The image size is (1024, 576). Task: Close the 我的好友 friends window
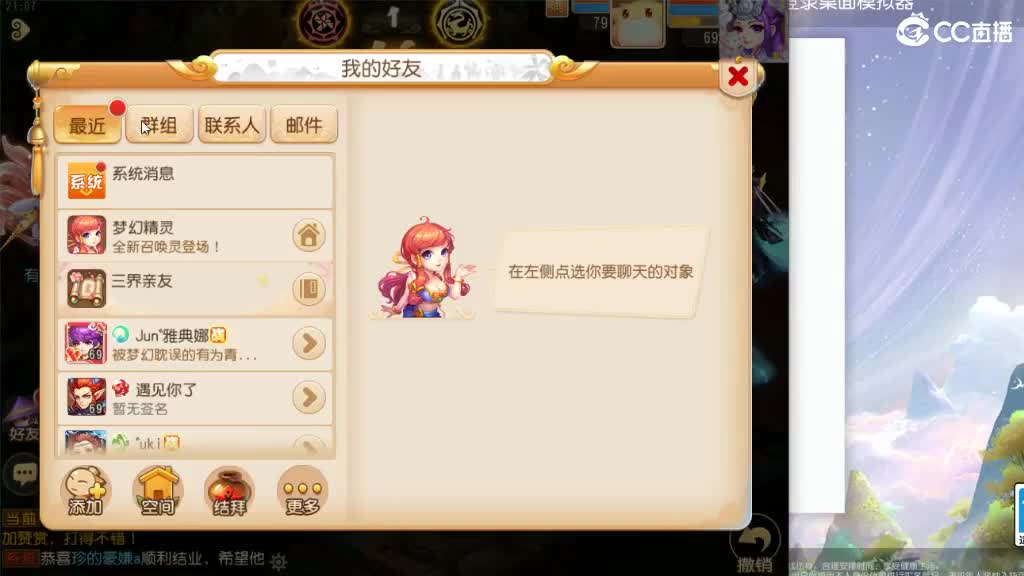pyautogui.click(x=738, y=76)
